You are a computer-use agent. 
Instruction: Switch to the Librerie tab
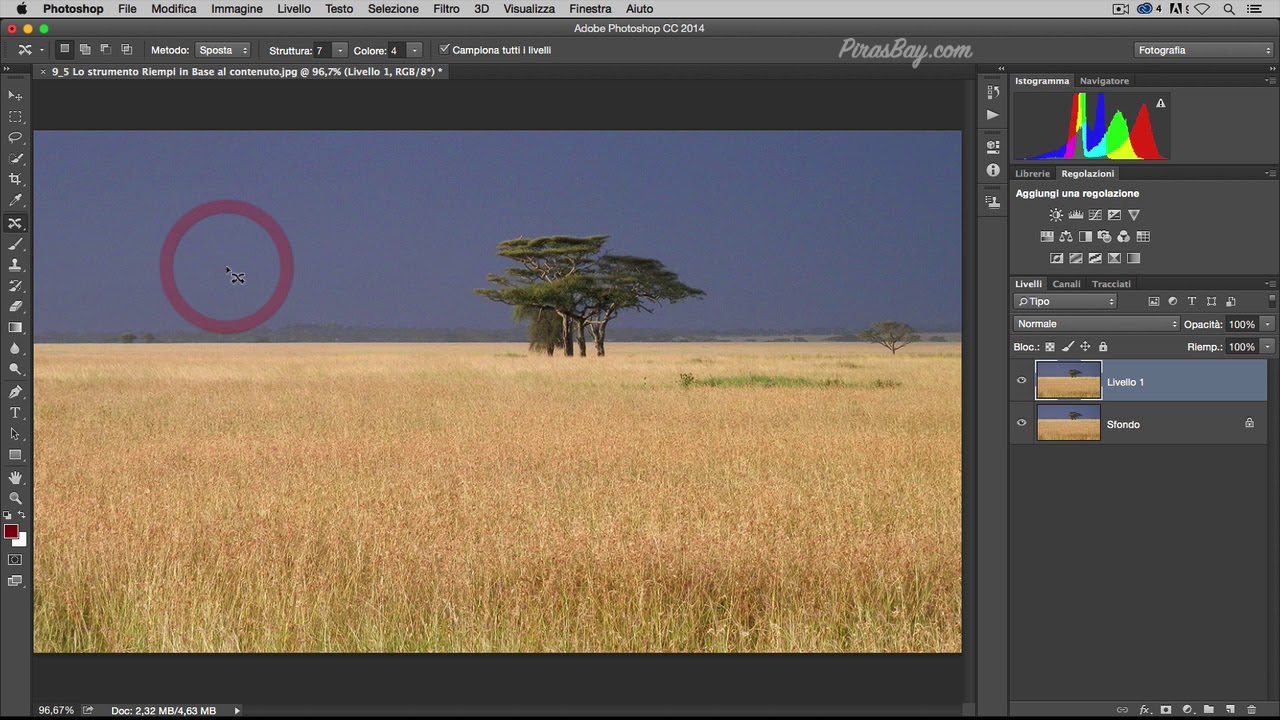click(x=1032, y=174)
